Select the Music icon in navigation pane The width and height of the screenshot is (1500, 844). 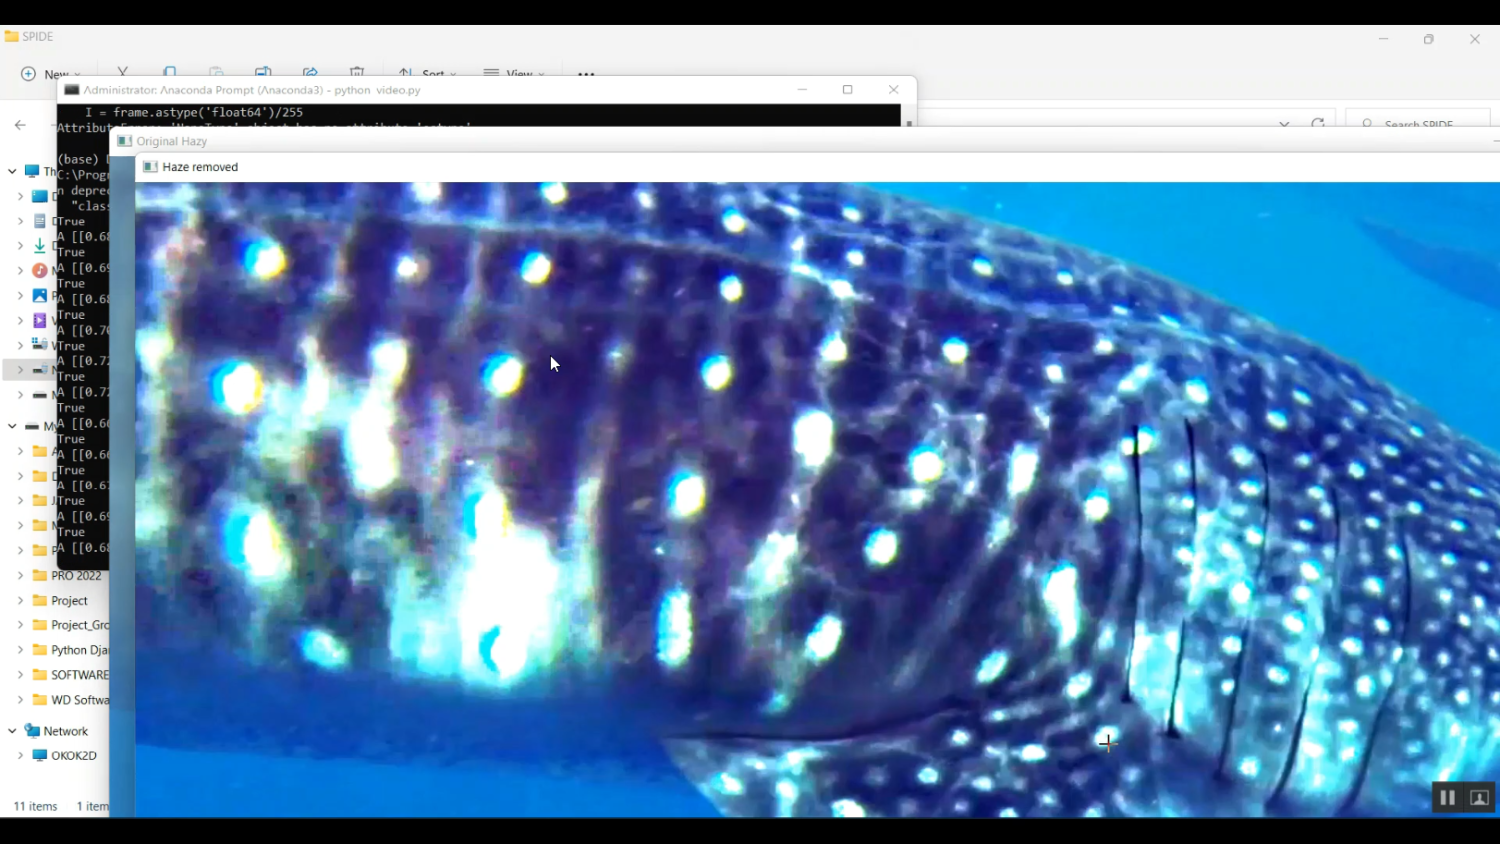[x=40, y=270]
